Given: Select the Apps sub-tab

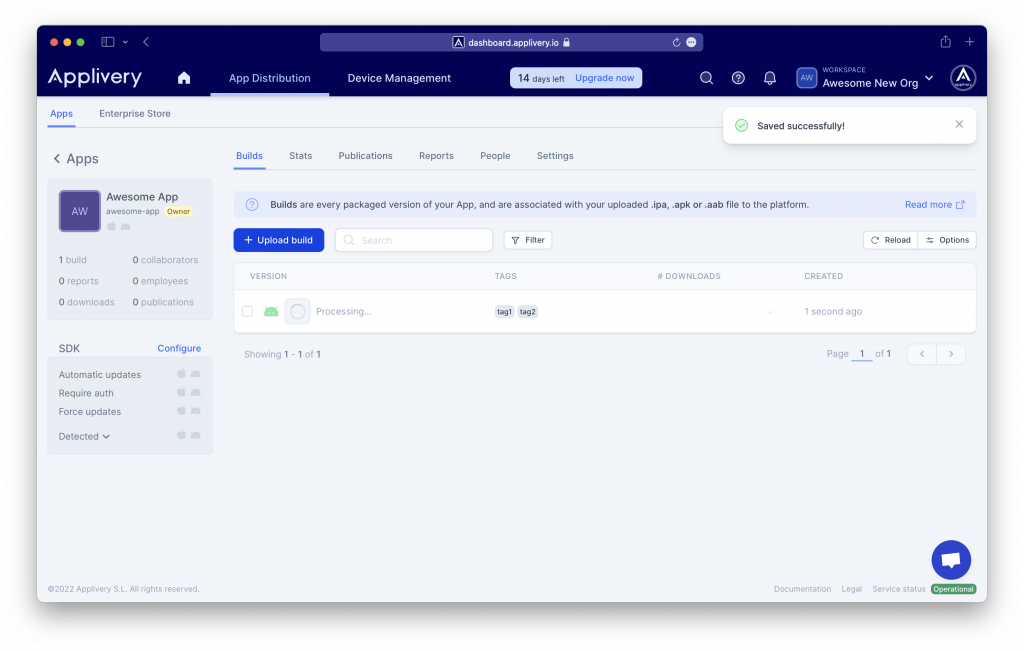Looking at the screenshot, I should click(61, 114).
